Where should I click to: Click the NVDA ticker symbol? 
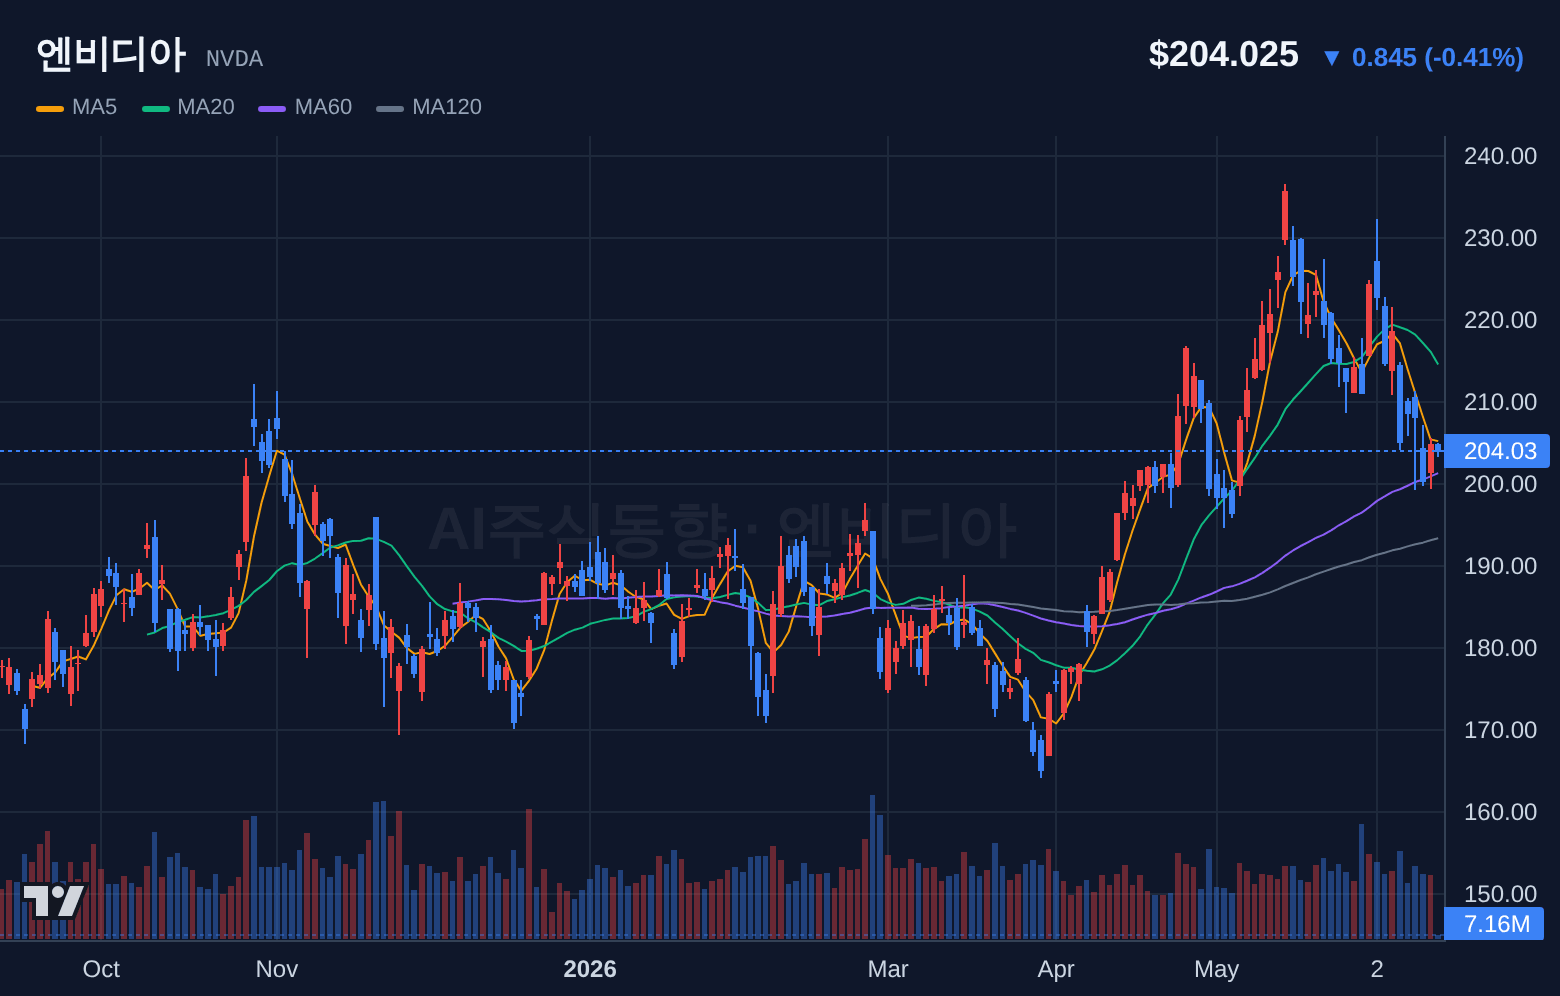point(235,59)
